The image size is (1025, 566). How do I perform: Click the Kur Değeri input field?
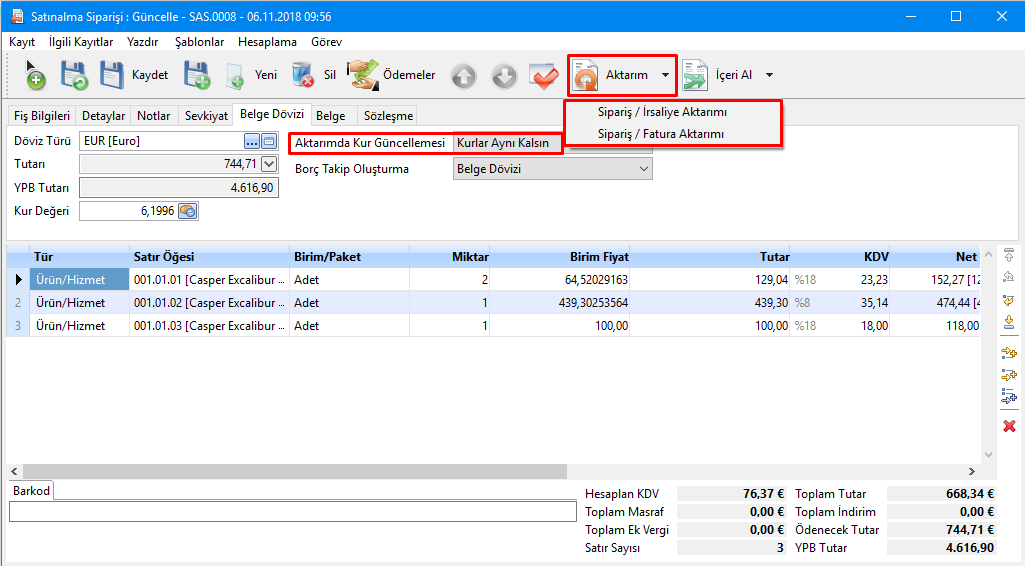point(129,211)
